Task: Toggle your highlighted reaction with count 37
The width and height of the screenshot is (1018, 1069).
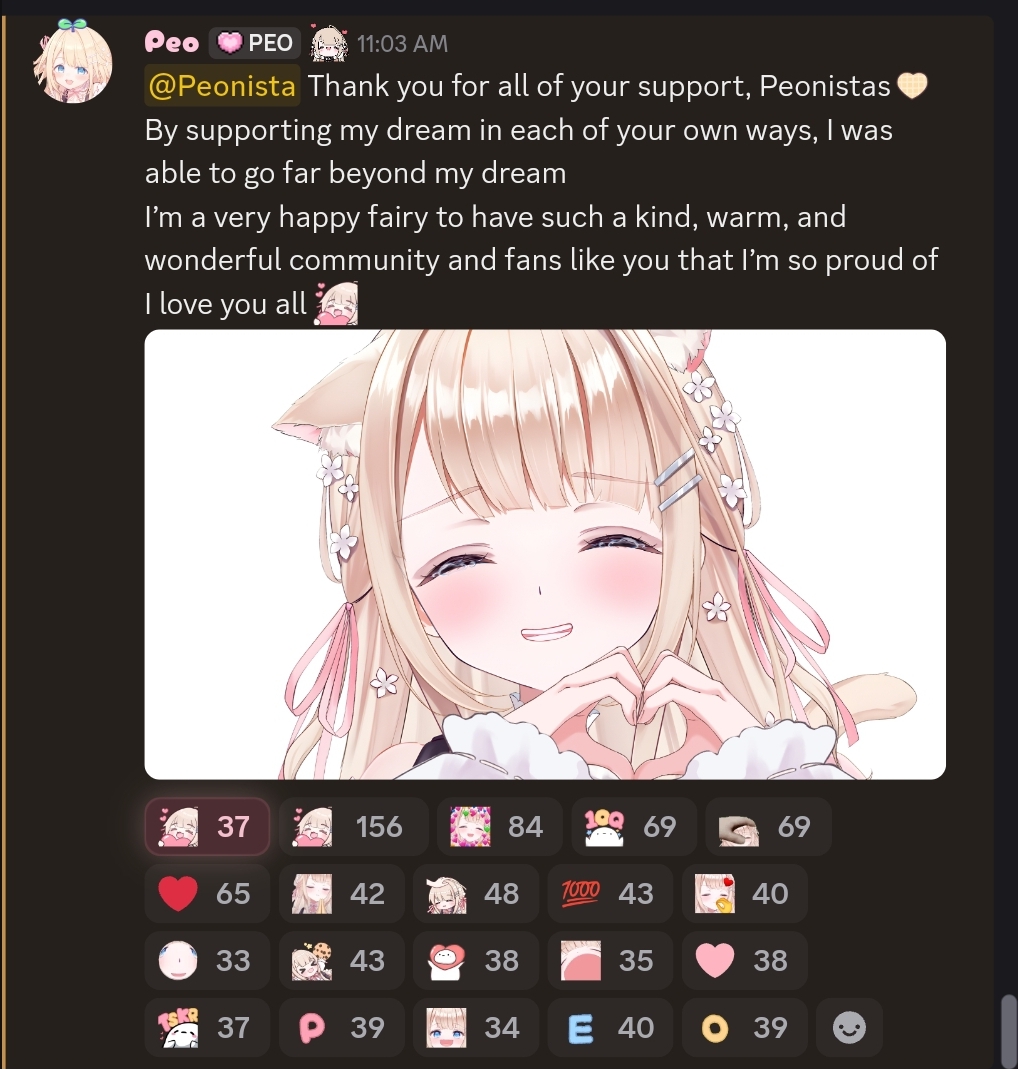Action: [x=207, y=826]
